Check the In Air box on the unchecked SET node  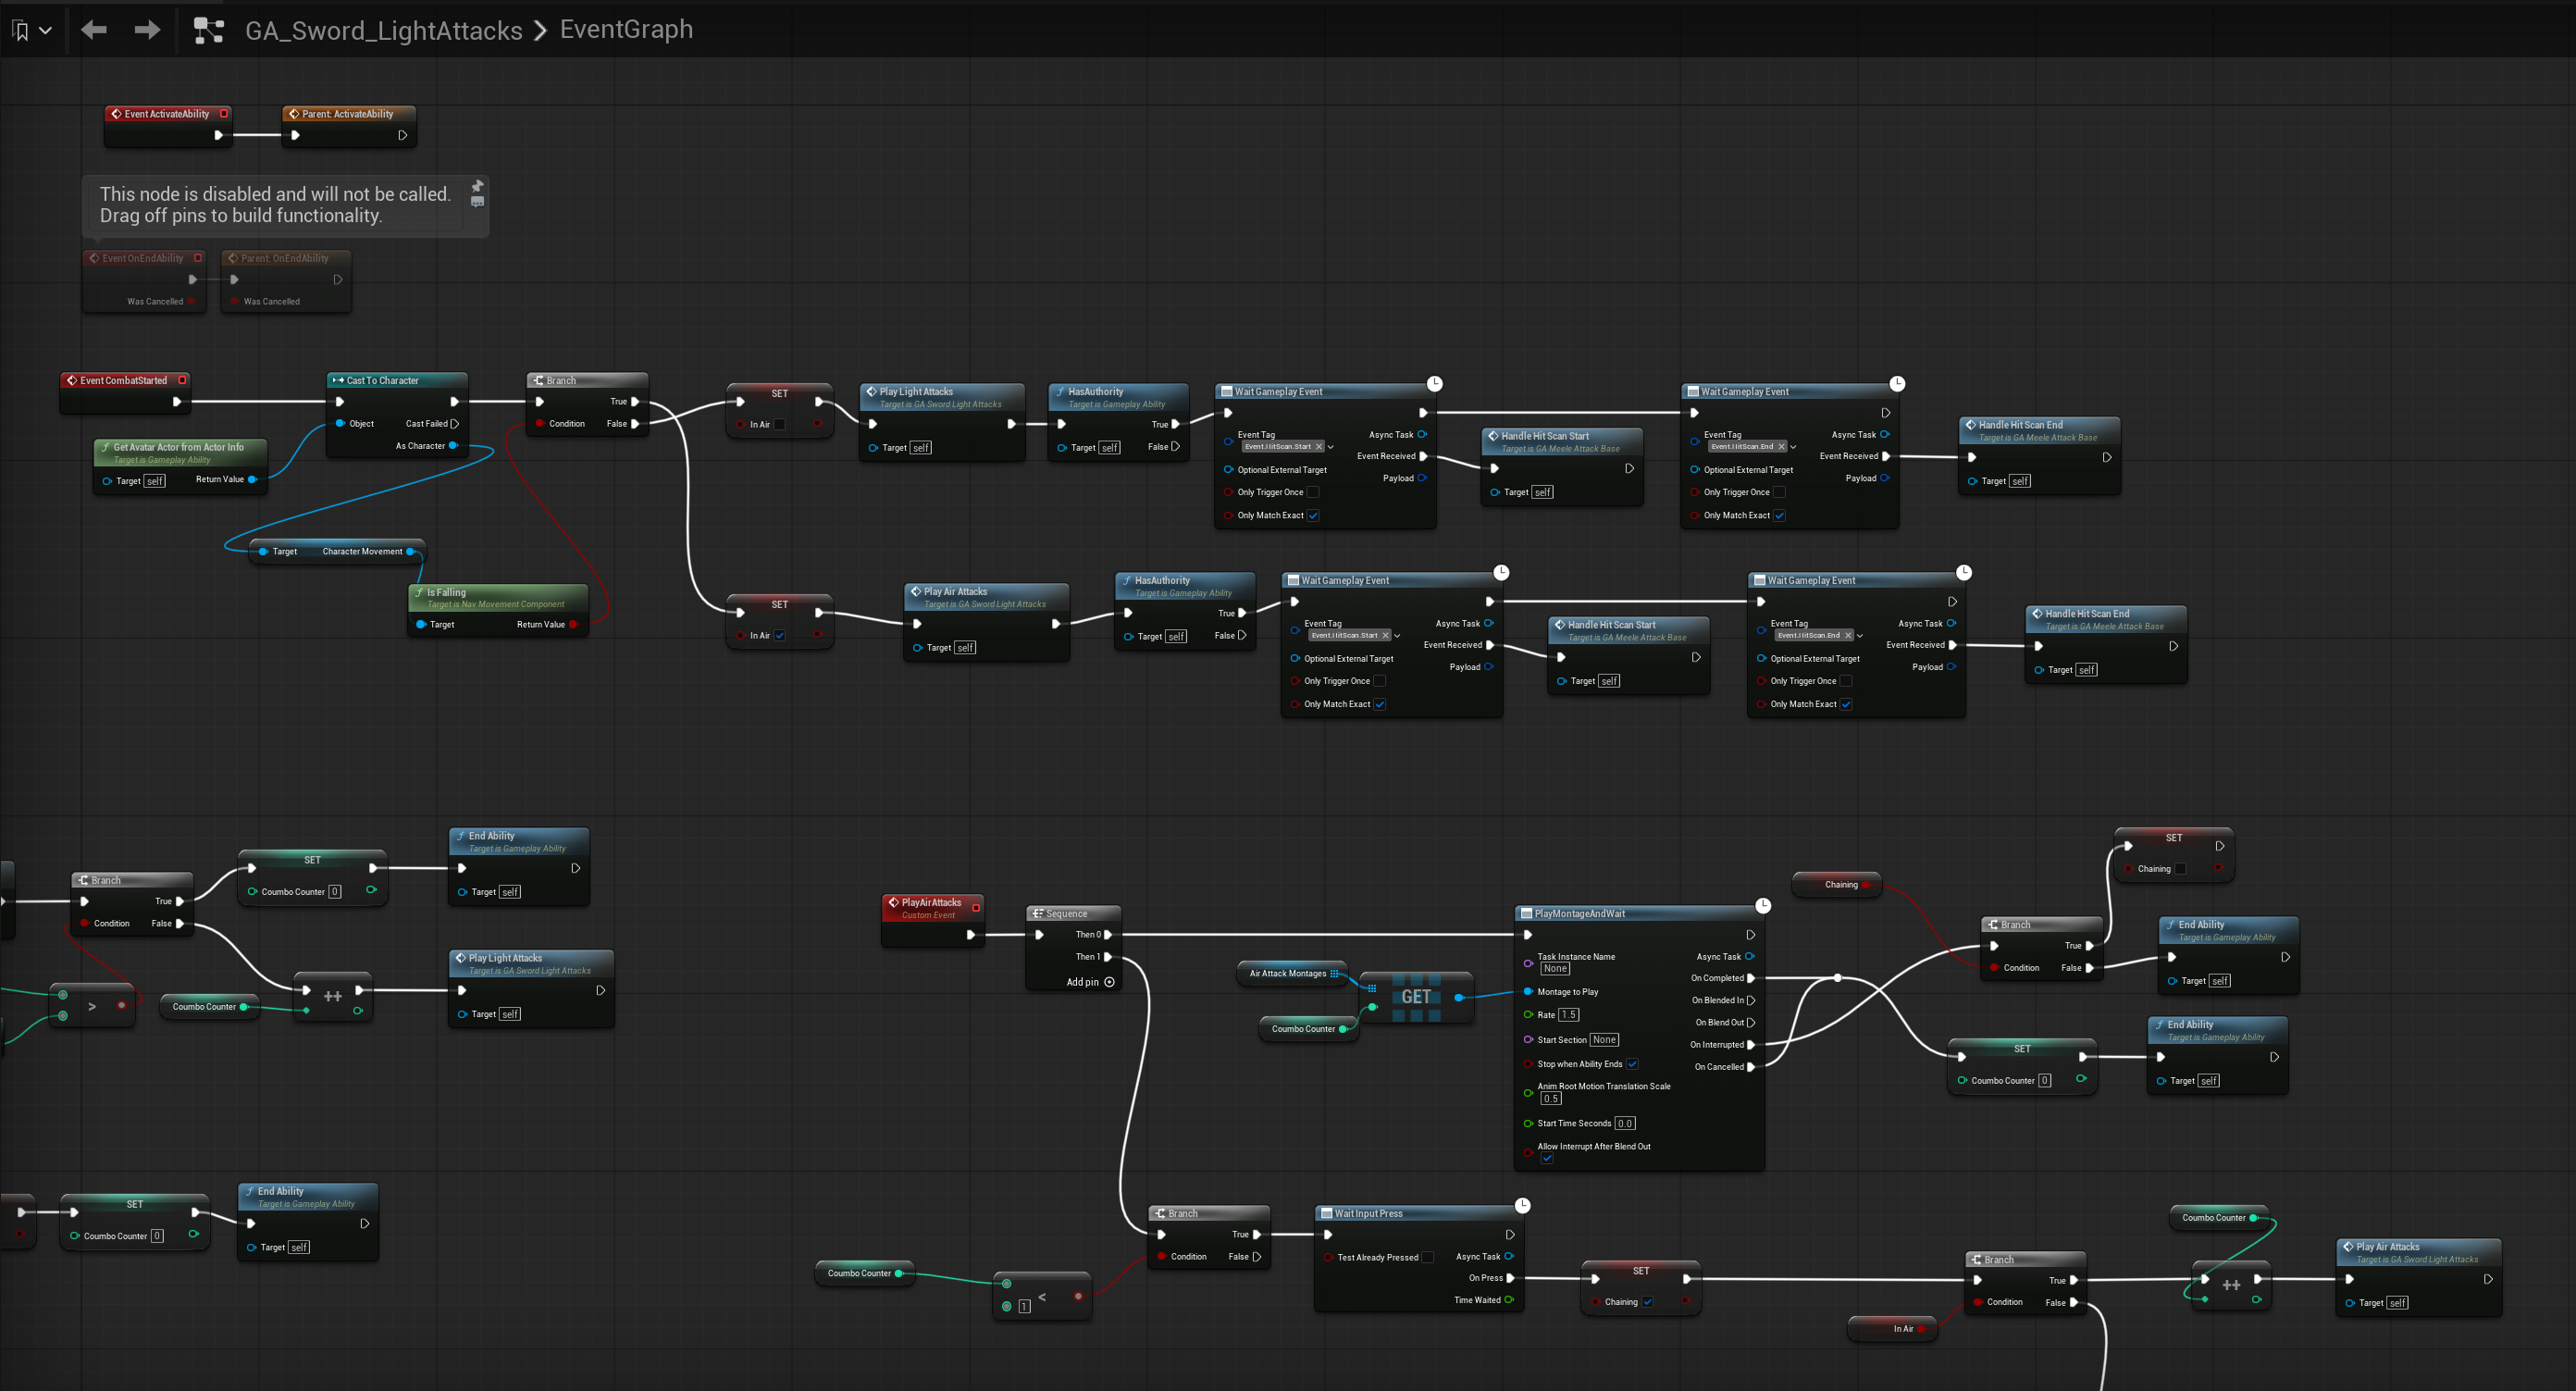click(780, 424)
